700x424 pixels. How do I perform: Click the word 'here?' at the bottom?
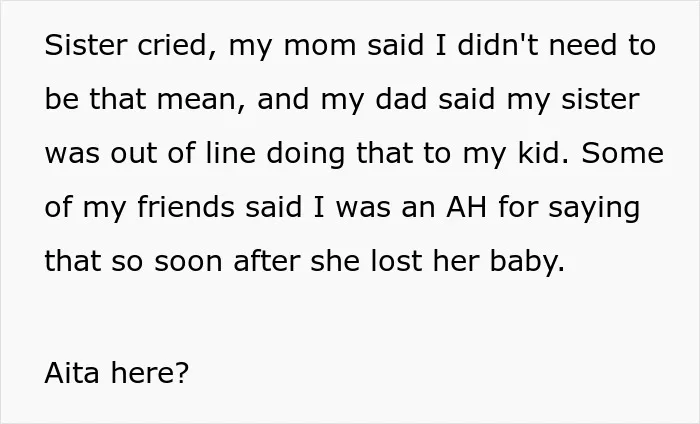(150, 373)
